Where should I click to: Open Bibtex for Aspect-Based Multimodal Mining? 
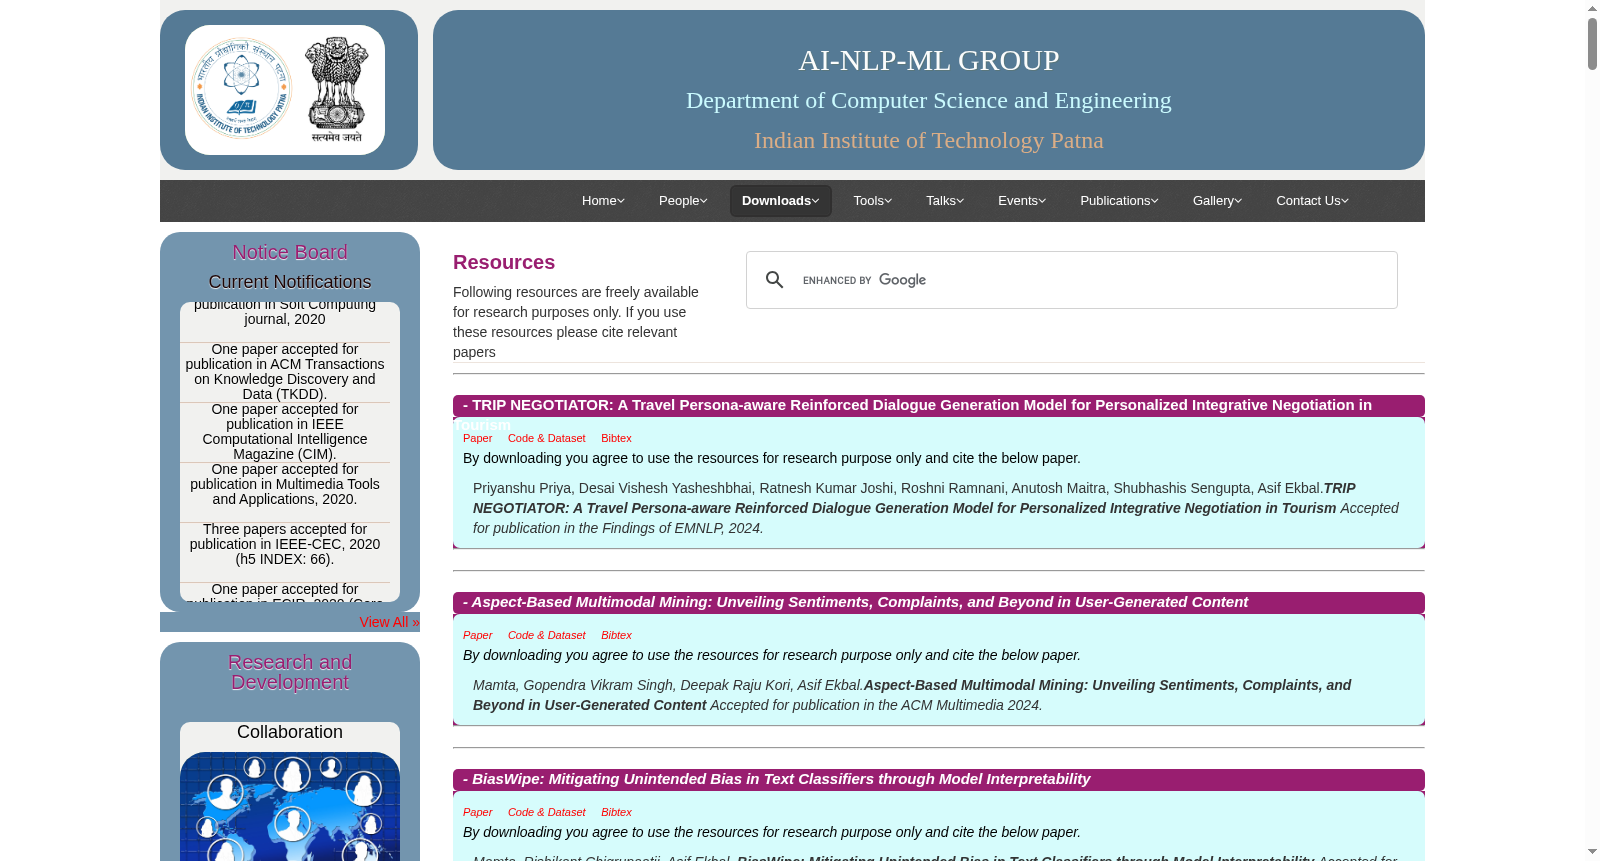coord(616,635)
